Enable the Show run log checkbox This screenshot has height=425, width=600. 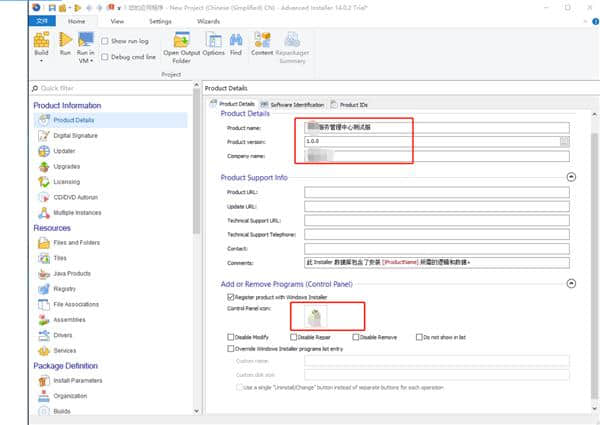106,41
